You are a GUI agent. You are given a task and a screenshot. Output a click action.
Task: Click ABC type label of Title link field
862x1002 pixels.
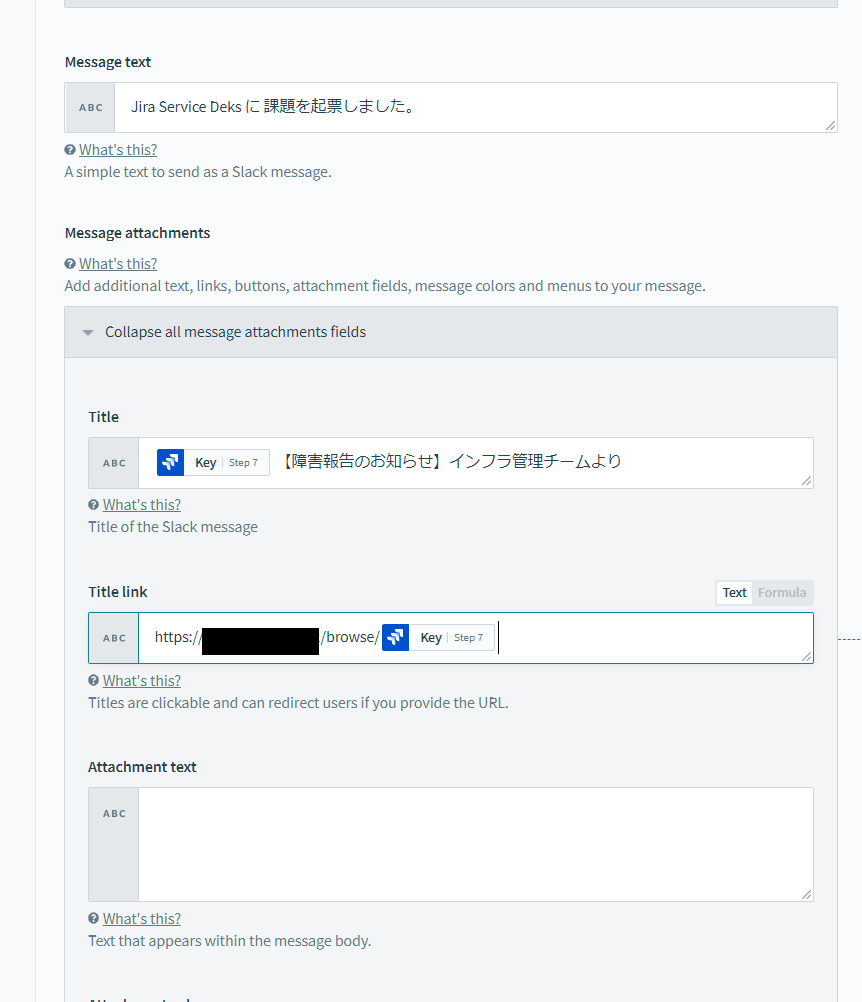(114, 638)
